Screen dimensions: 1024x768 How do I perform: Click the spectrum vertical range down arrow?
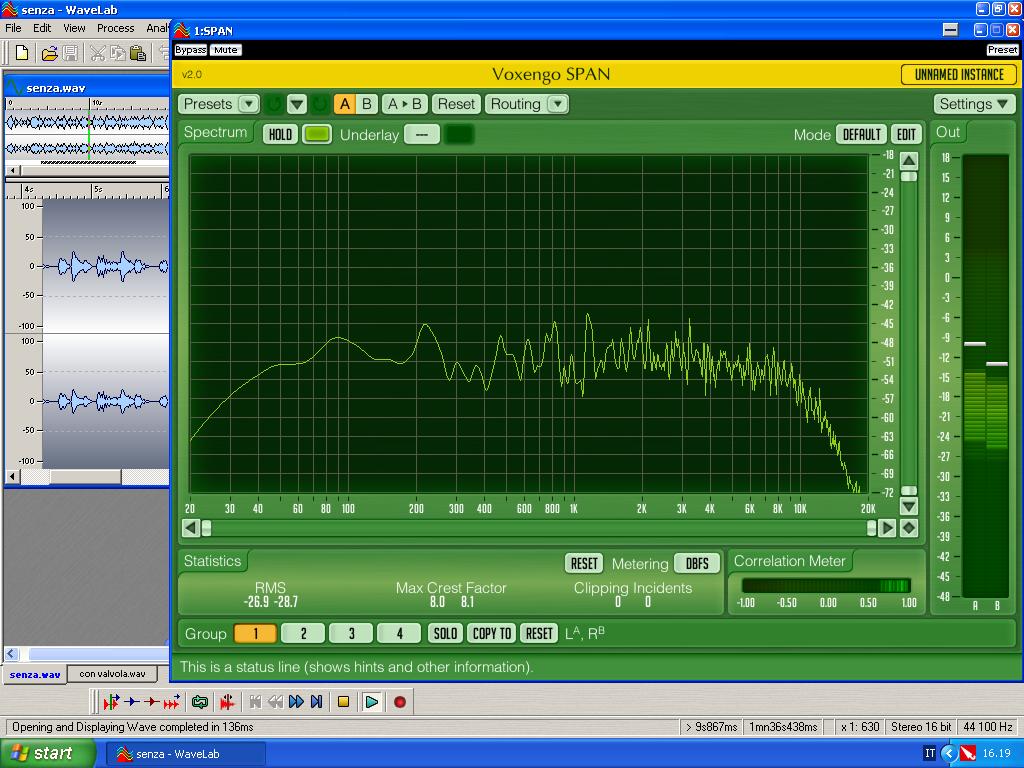908,506
